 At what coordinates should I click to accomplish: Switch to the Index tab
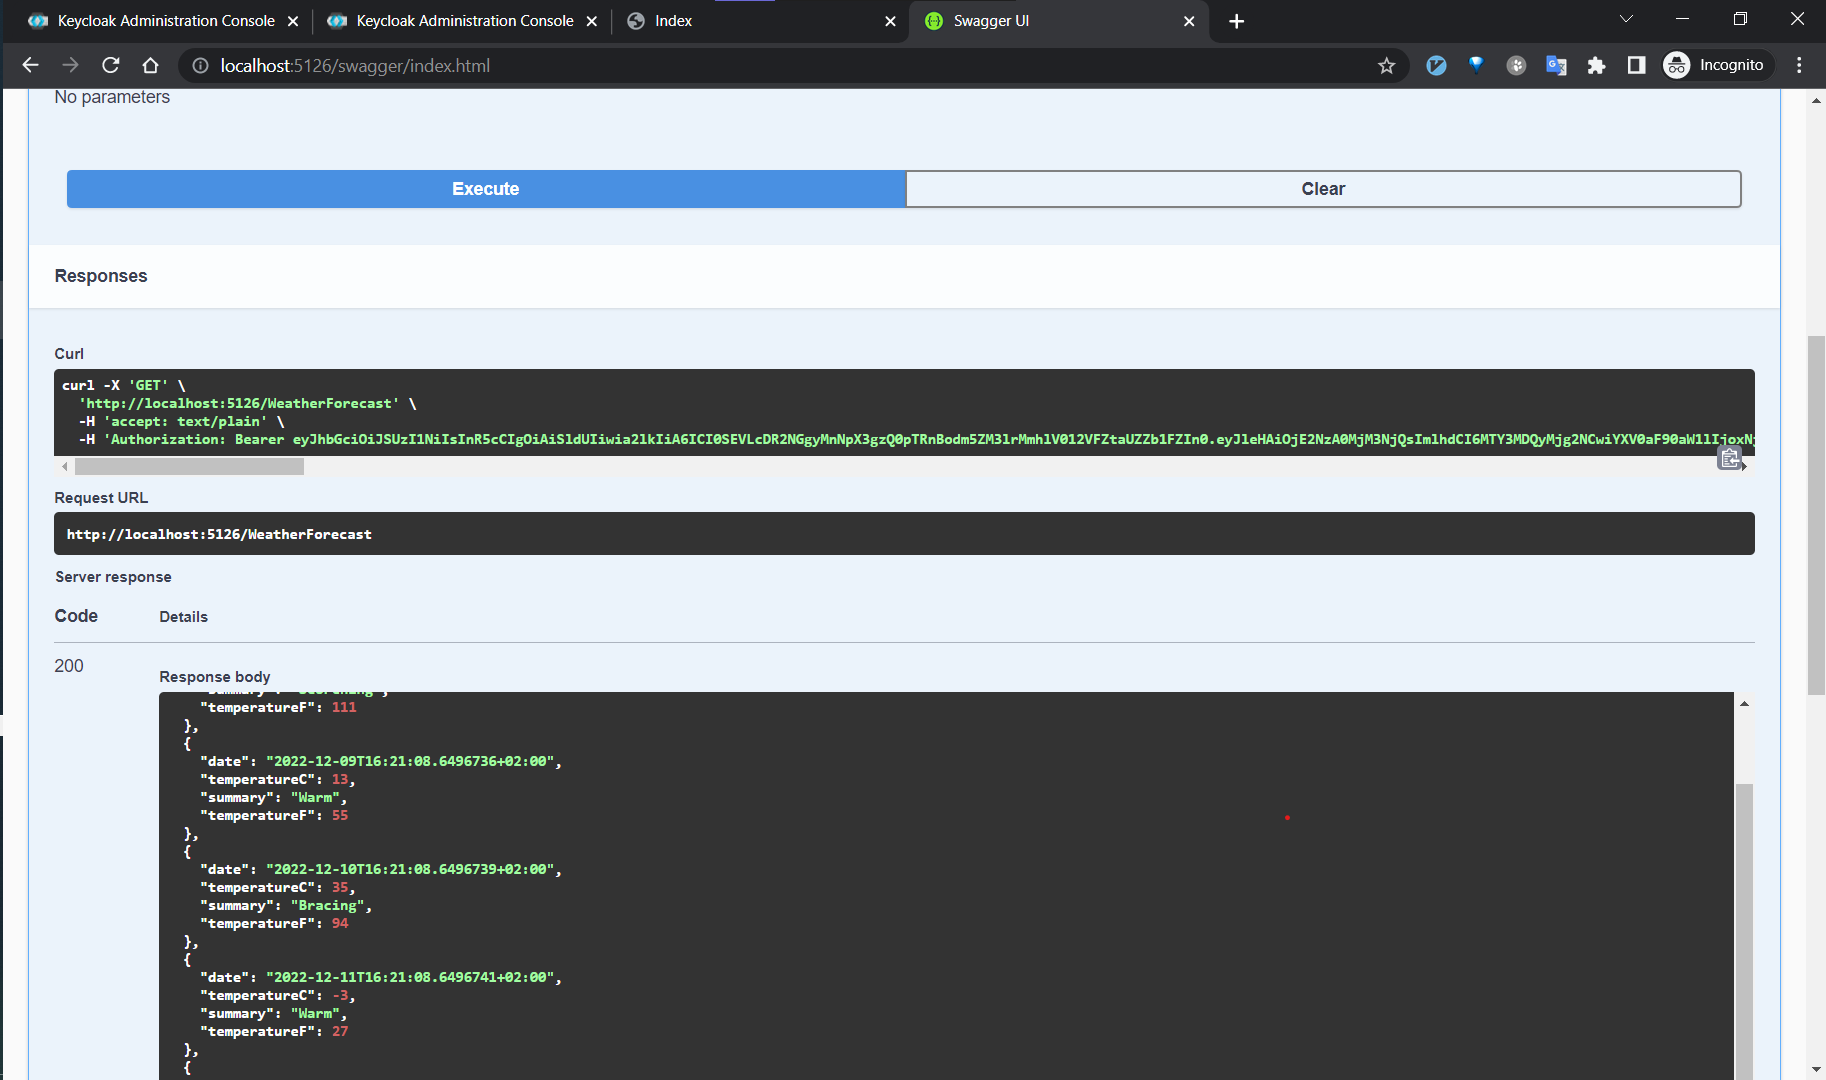coord(760,21)
